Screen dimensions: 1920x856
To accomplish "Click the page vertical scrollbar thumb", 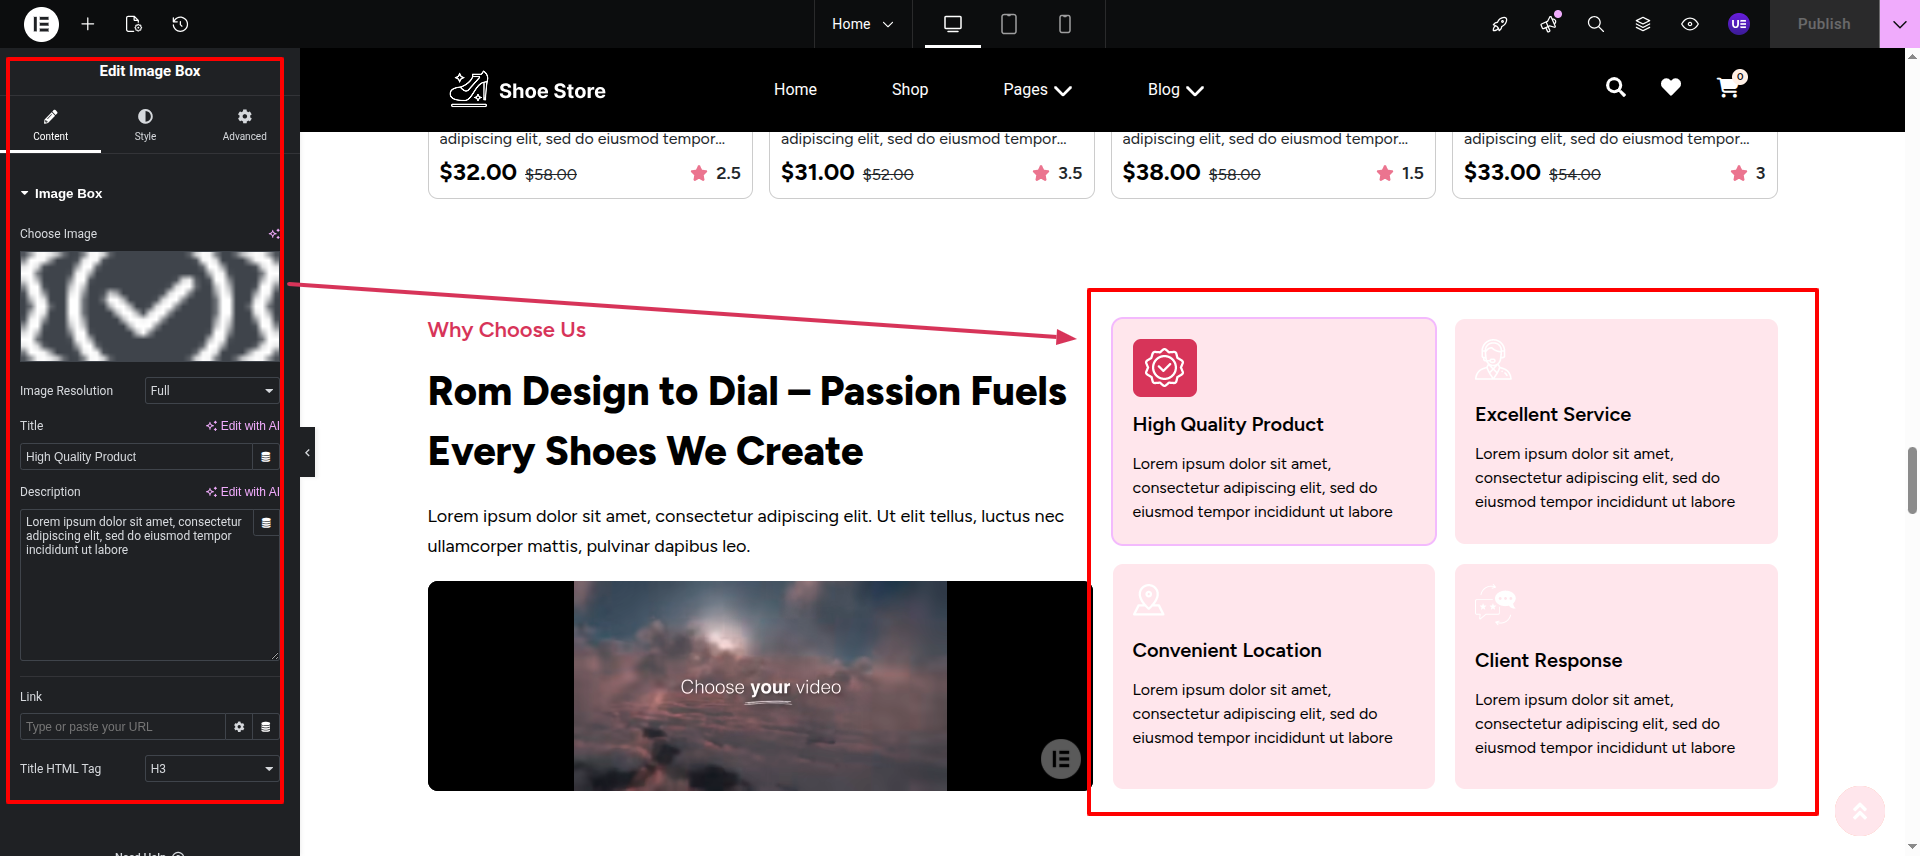I will click(x=1912, y=480).
